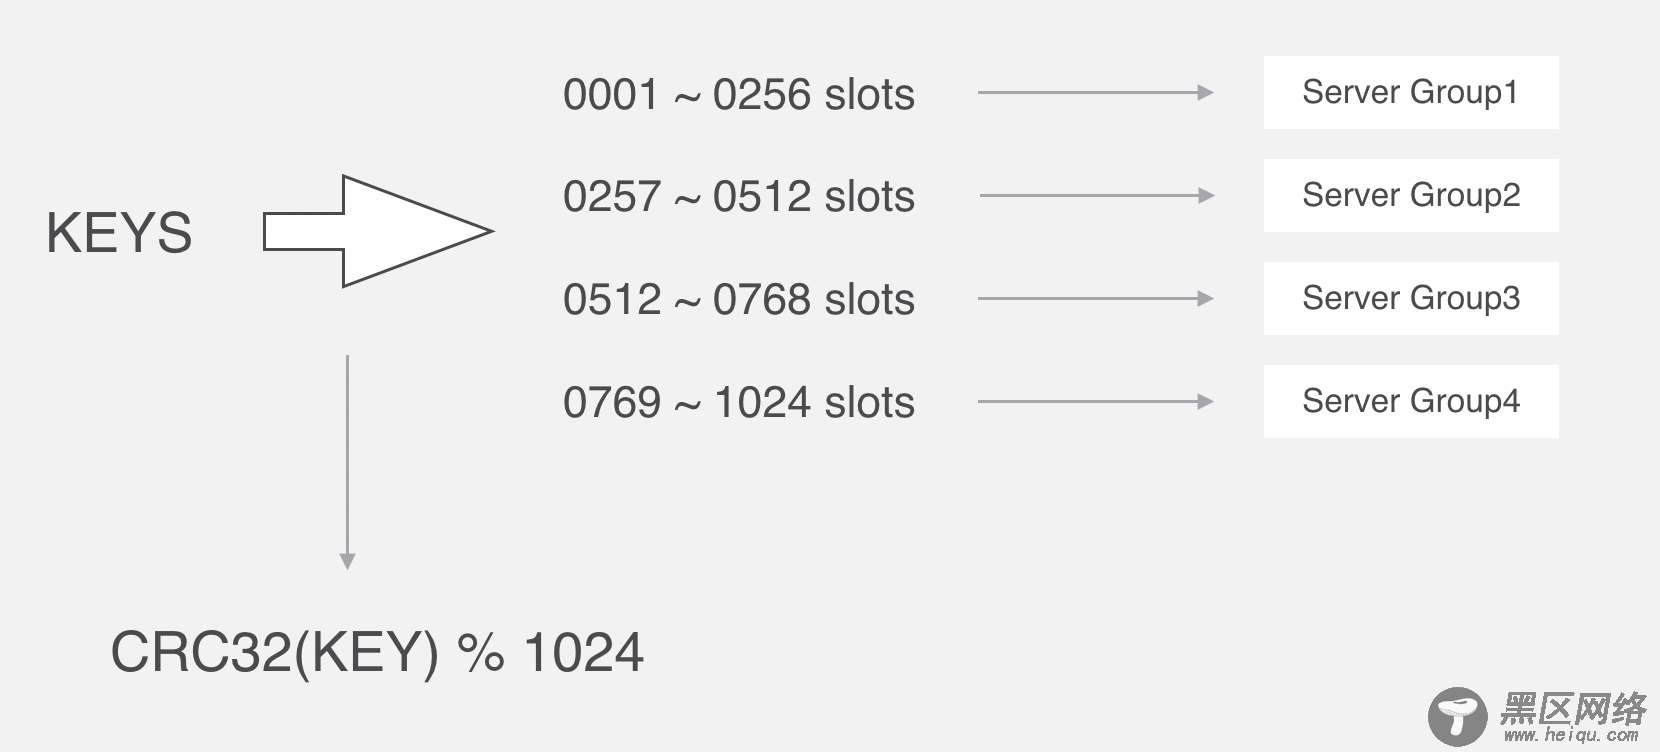The image size is (1660, 752).
Task: Select the 0001 ~ 0256 slots label
Action: click(738, 95)
